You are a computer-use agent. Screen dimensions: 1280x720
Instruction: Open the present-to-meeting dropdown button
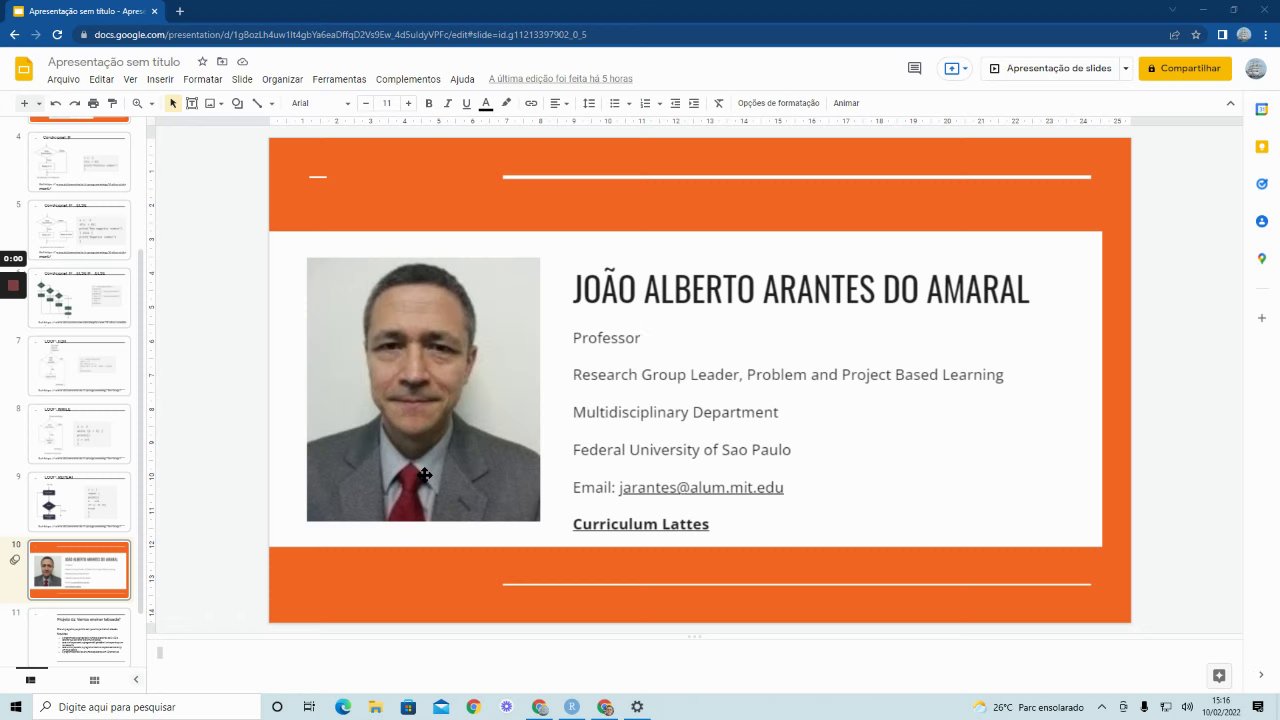click(956, 68)
